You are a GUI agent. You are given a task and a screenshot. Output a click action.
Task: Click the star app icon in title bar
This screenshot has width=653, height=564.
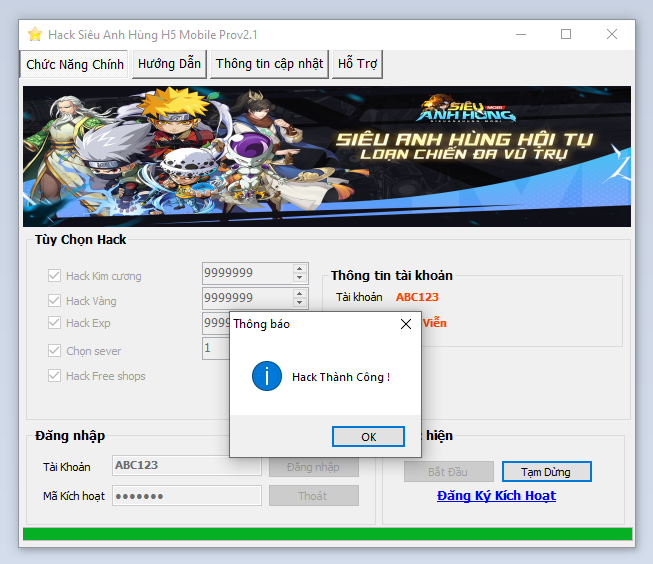coord(35,34)
